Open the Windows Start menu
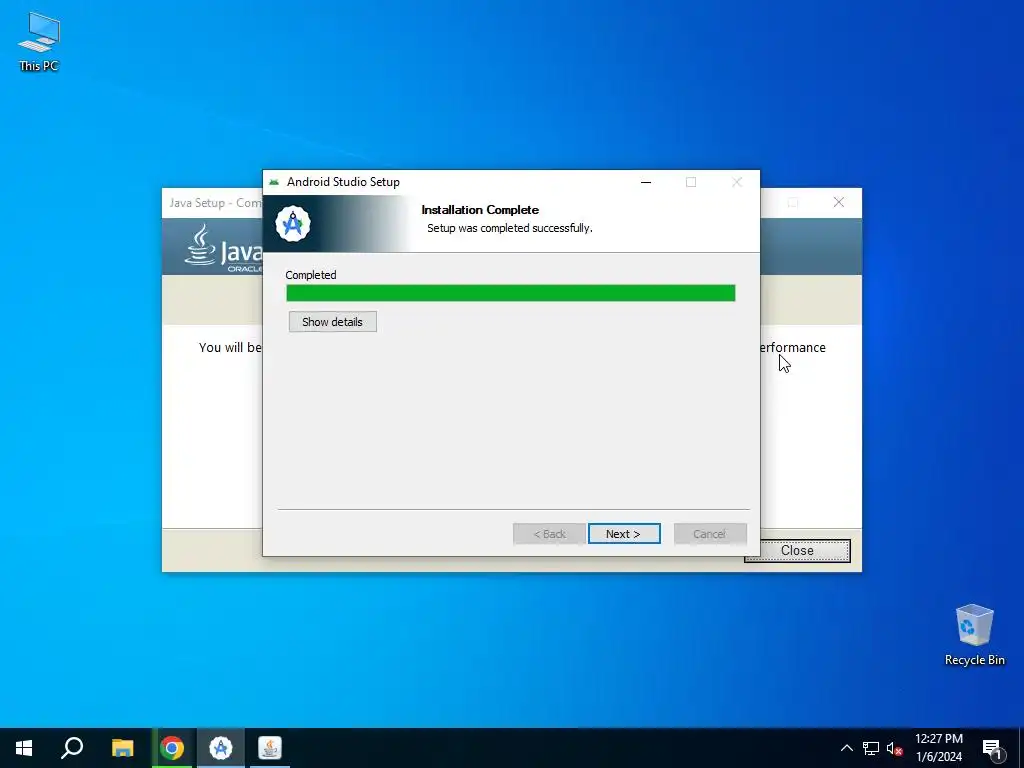The image size is (1024, 768). tap(24, 748)
